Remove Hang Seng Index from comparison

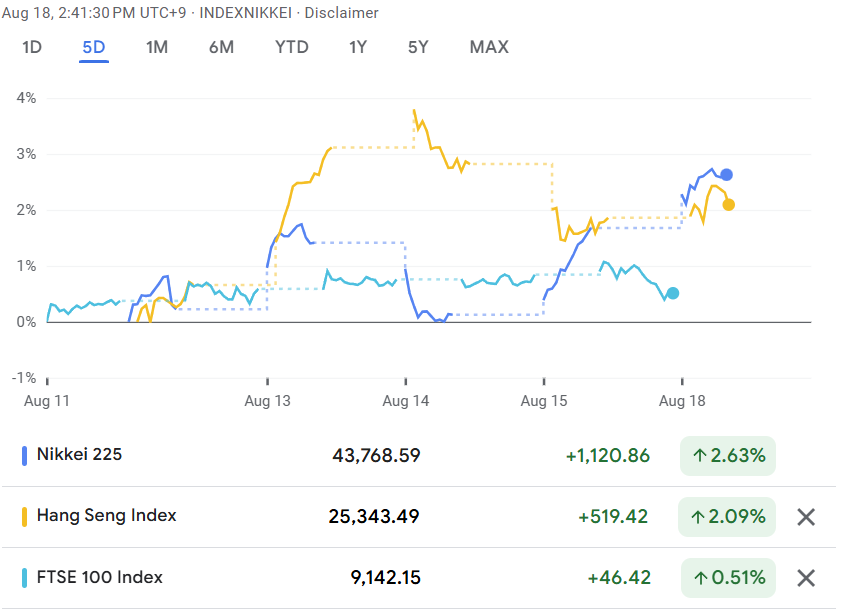[805, 517]
